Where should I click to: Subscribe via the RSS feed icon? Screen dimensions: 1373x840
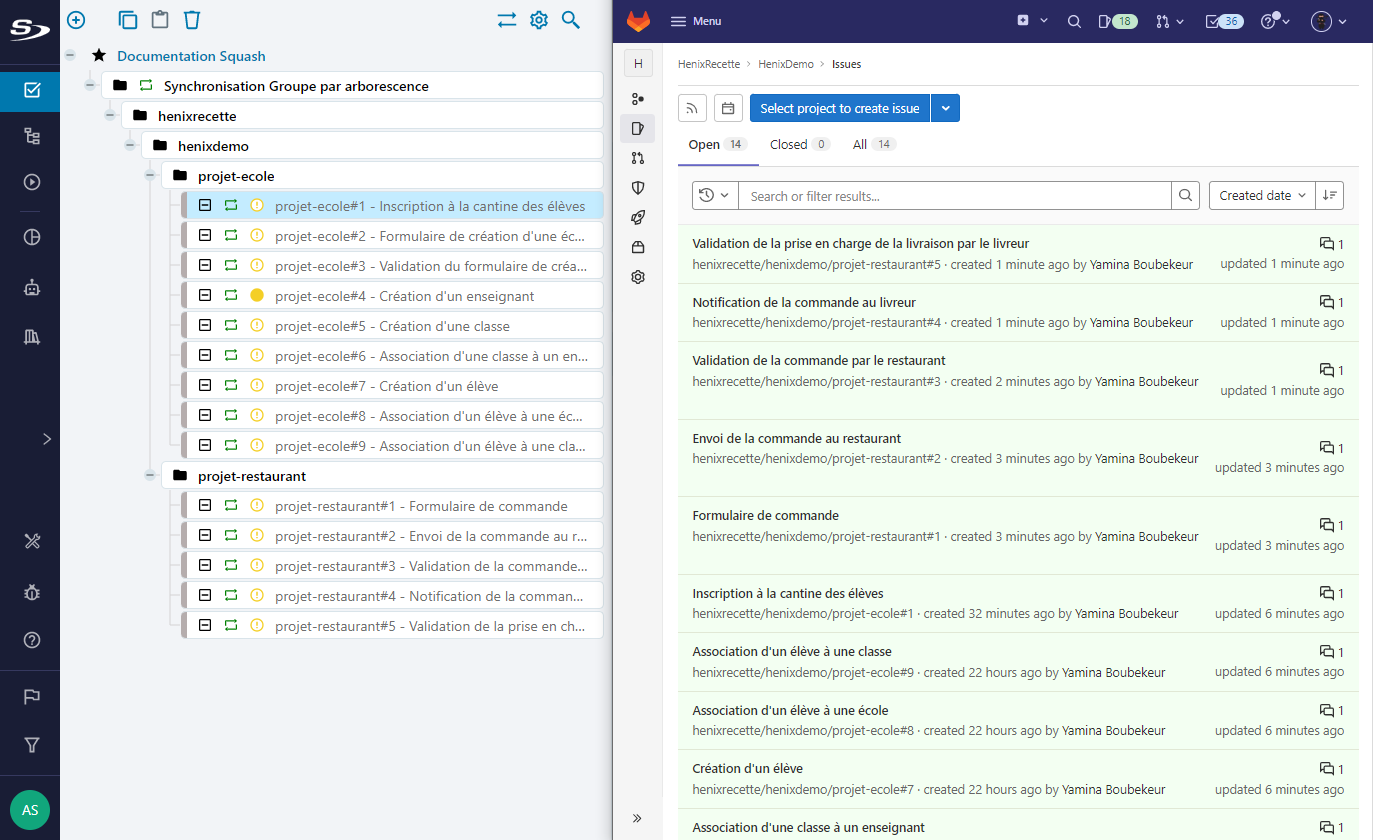(692, 107)
